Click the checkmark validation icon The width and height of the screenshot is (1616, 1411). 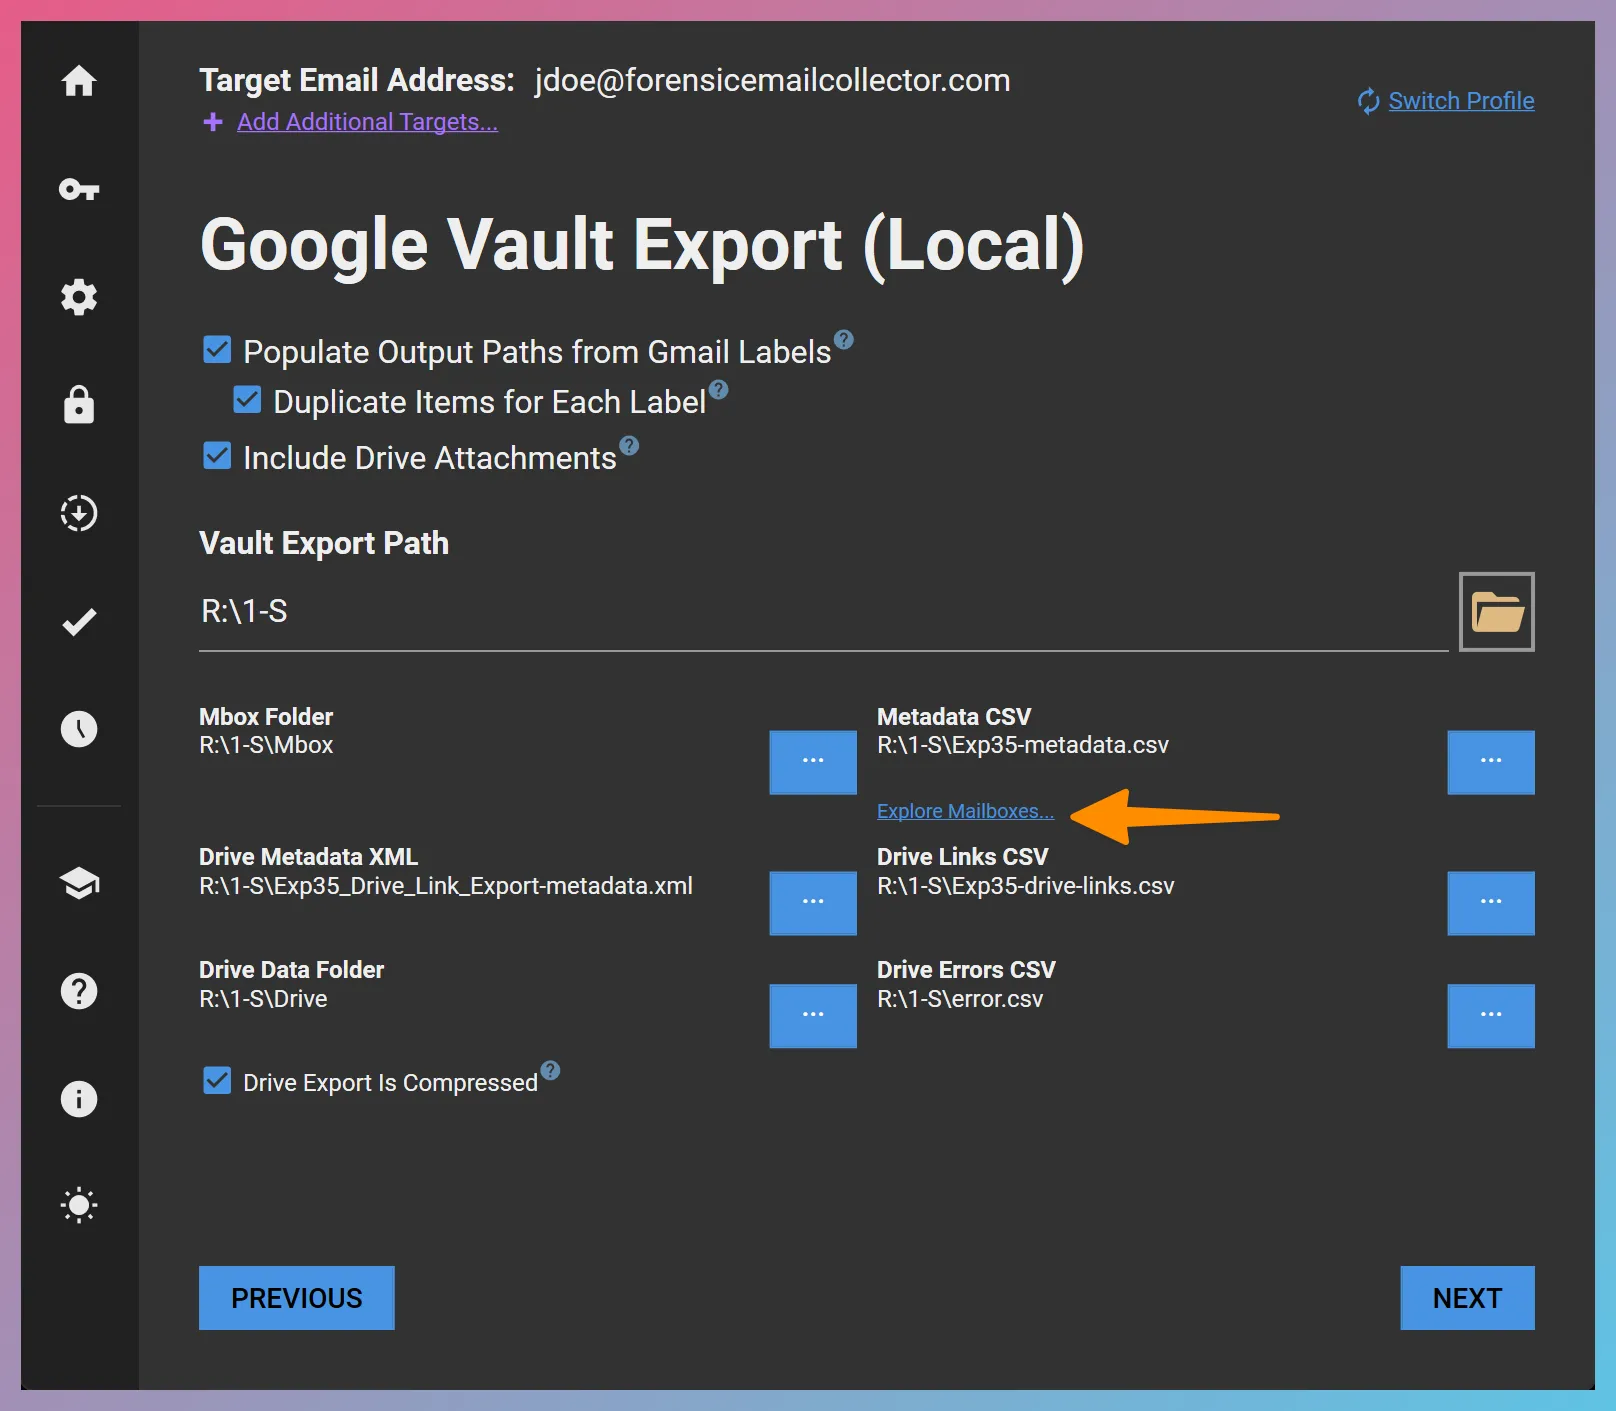tap(79, 621)
